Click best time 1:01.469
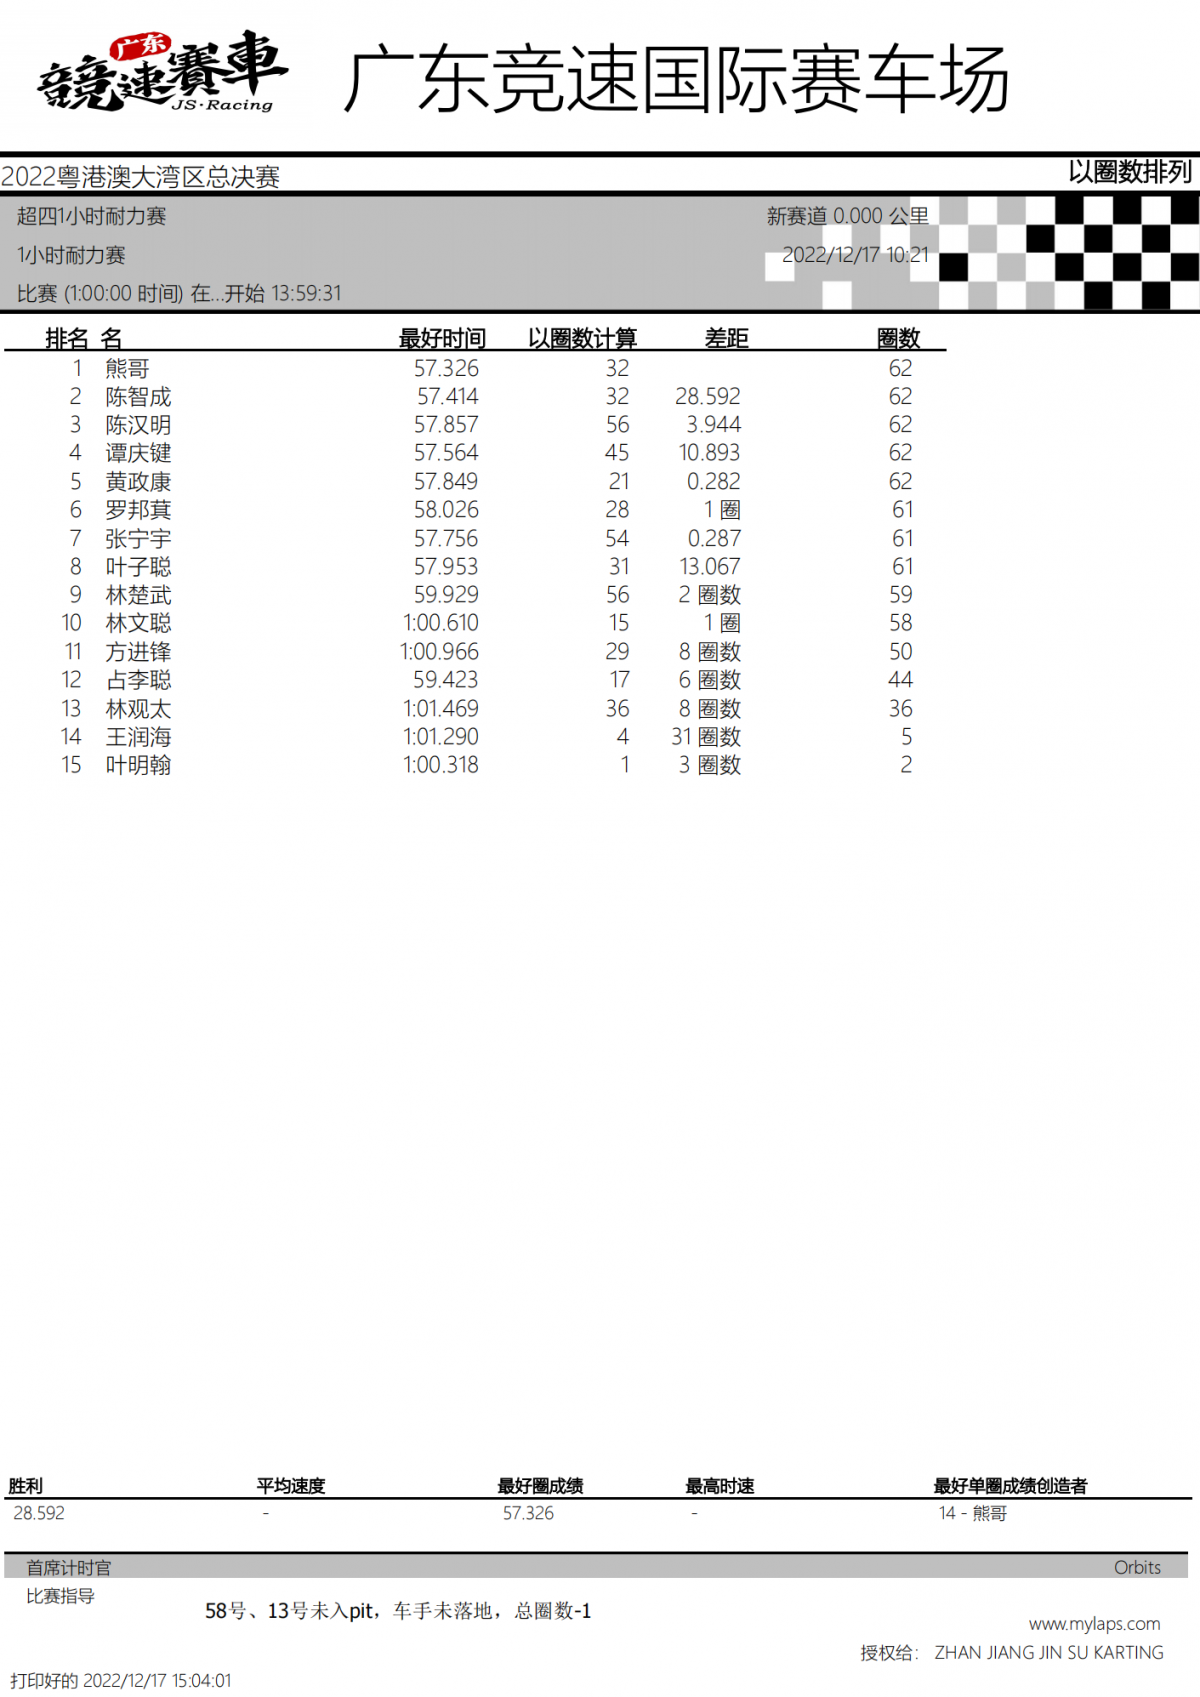 pyautogui.click(x=440, y=709)
